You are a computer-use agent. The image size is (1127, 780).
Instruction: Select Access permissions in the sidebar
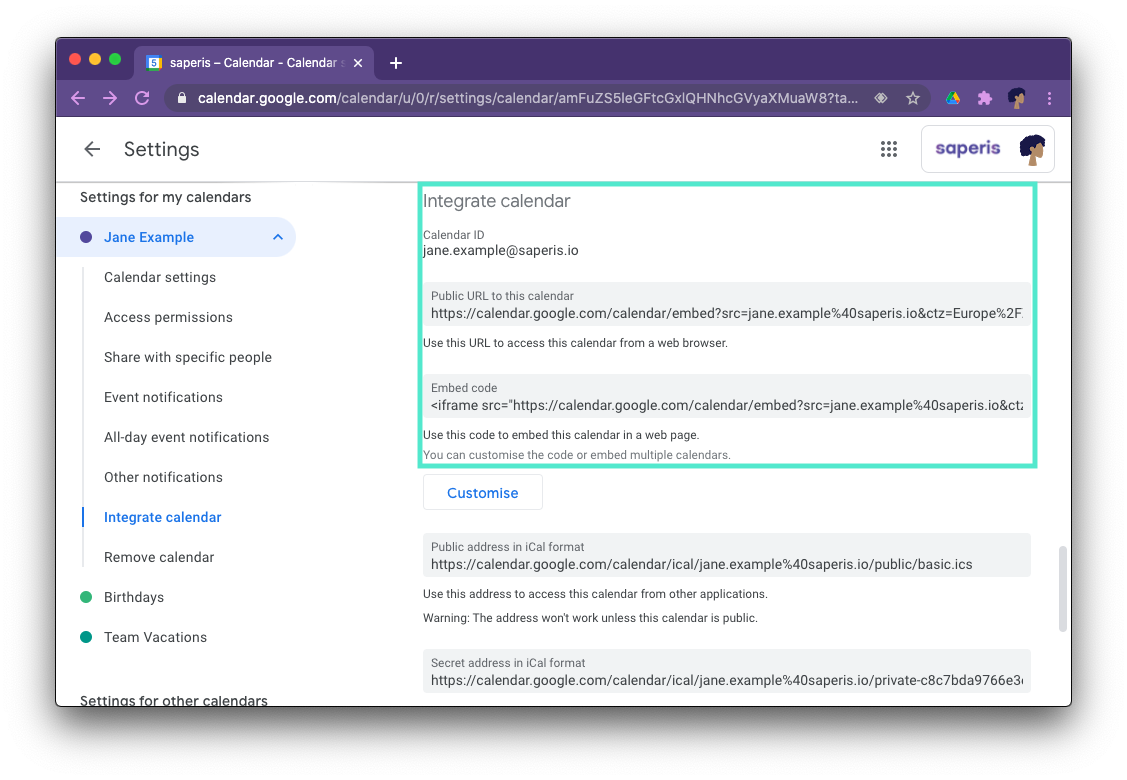[x=167, y=317]
